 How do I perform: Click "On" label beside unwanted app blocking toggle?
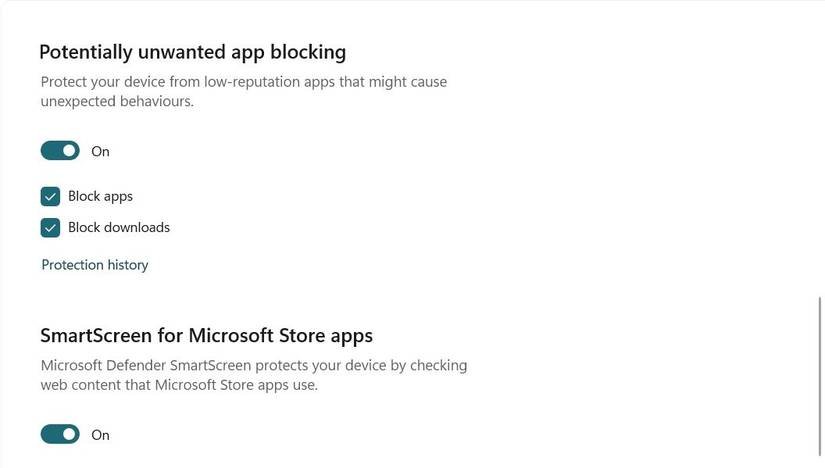coord(100,152)
